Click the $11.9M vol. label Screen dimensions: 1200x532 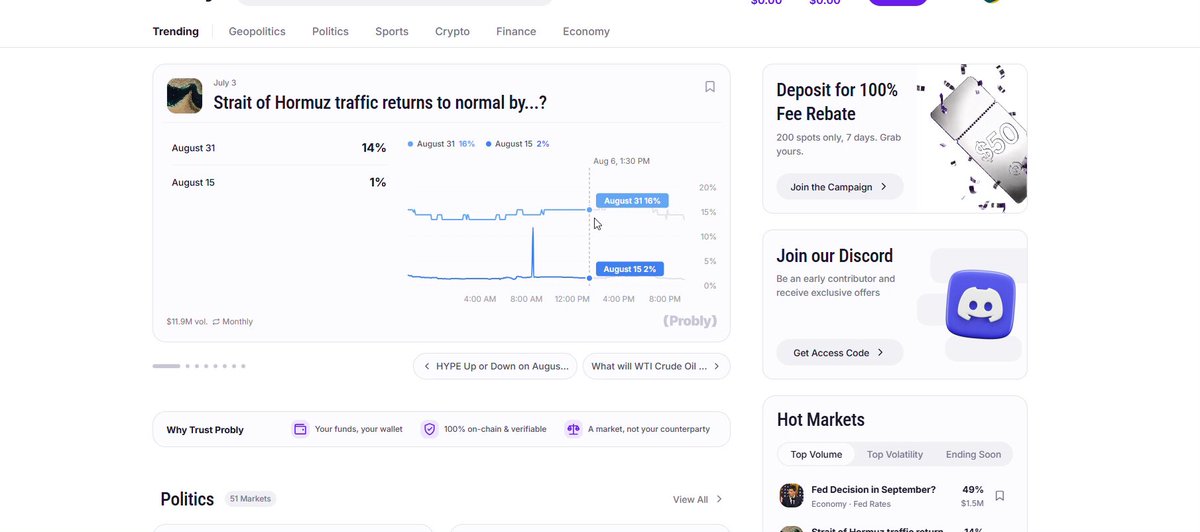187,322
